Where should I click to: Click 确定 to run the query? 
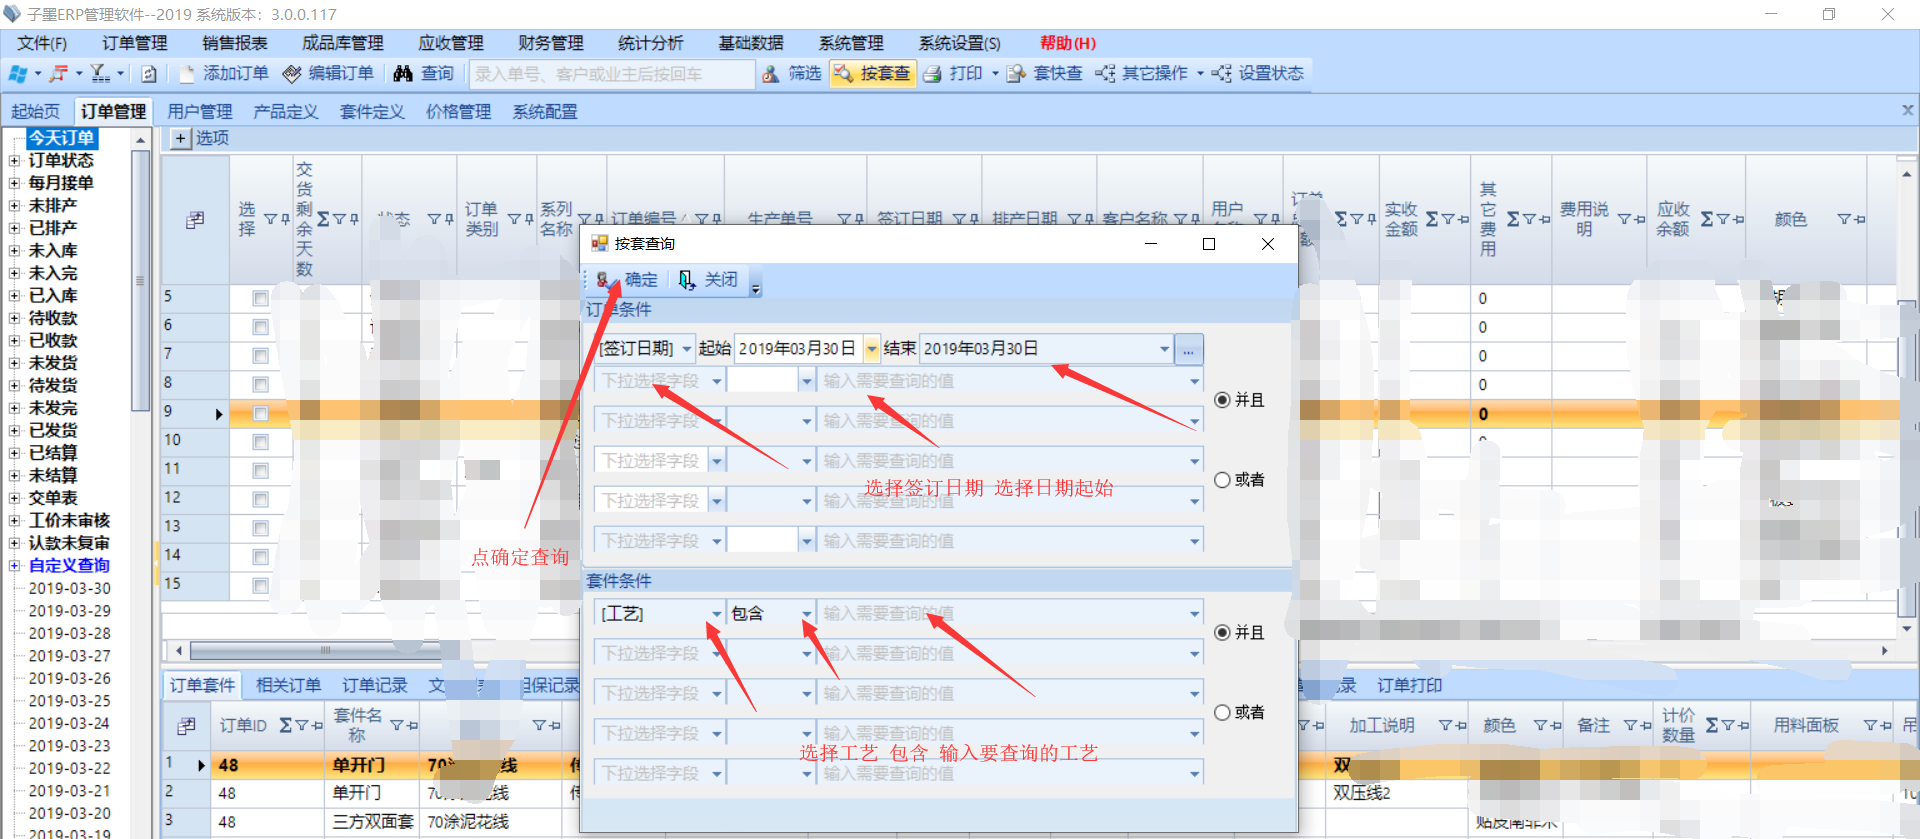point(628,280)
